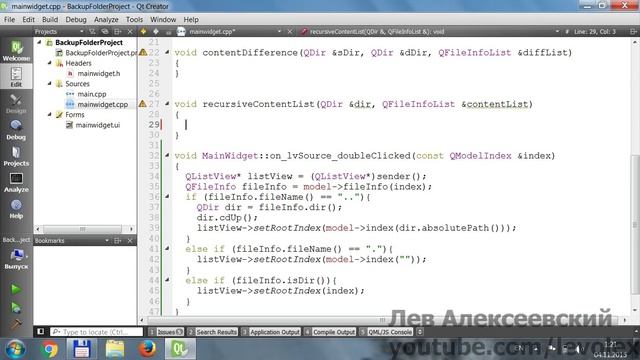Open the Debug menu

(76, 19)
